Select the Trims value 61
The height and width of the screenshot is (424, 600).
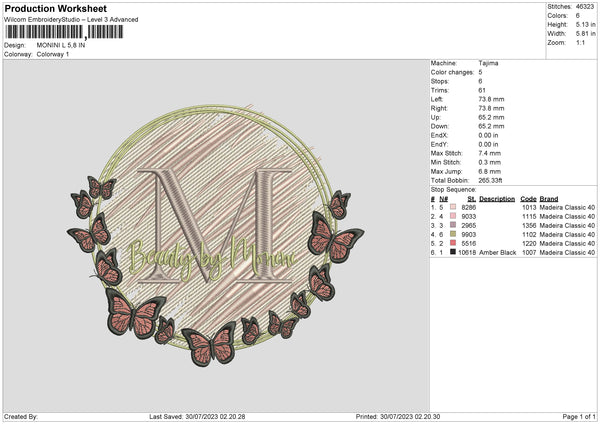tap(482, 90)
